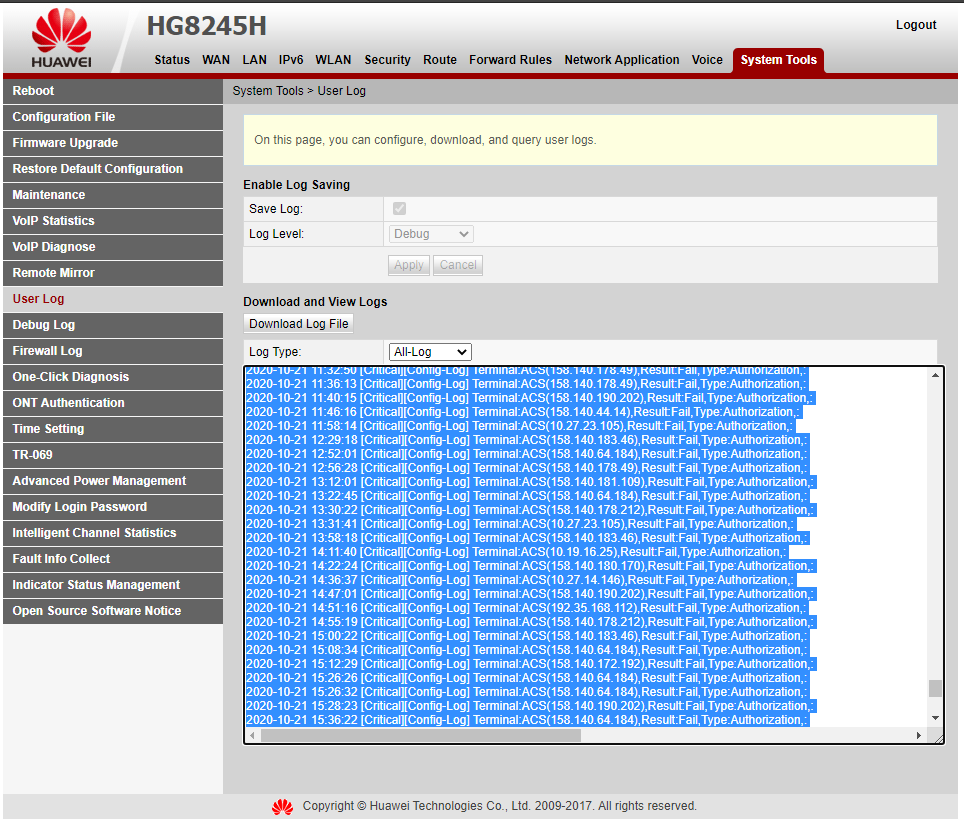Click the log box scroll up arrow
This screenshot has width=964, height=821.
click(x=935, y=375)
